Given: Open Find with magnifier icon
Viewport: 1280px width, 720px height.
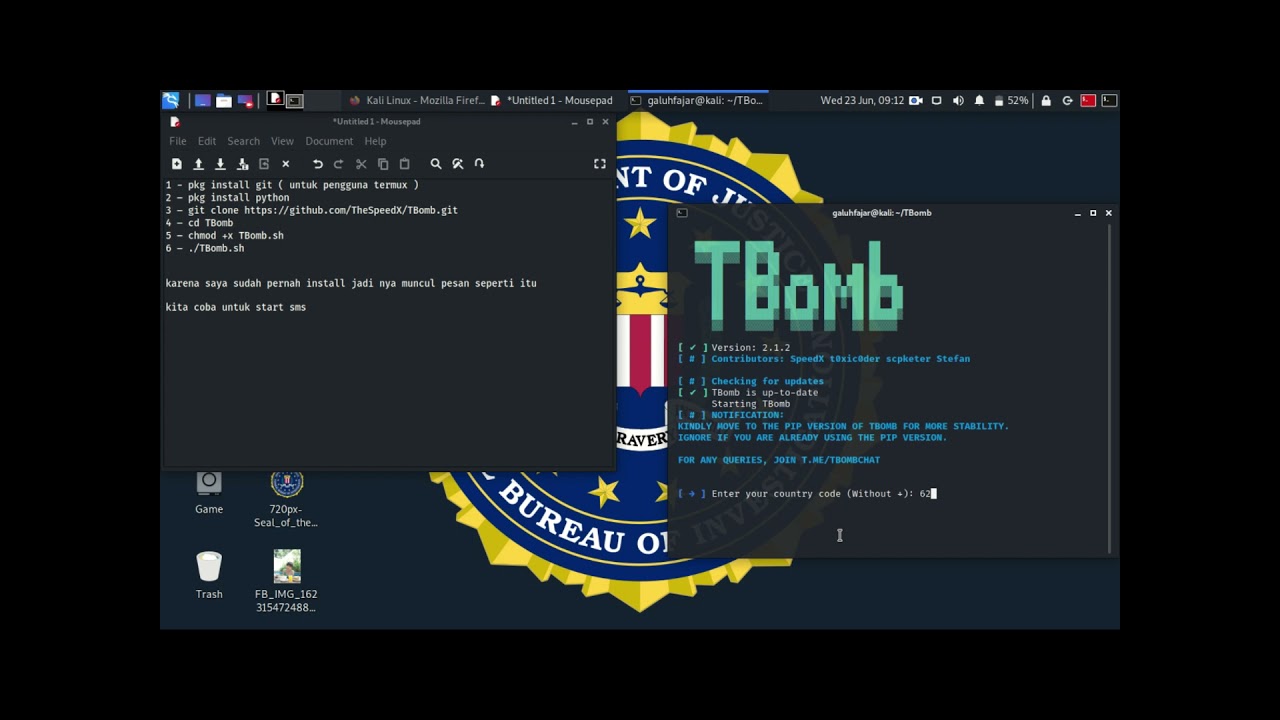Looking at the screenshot, I should click(436, 164).
